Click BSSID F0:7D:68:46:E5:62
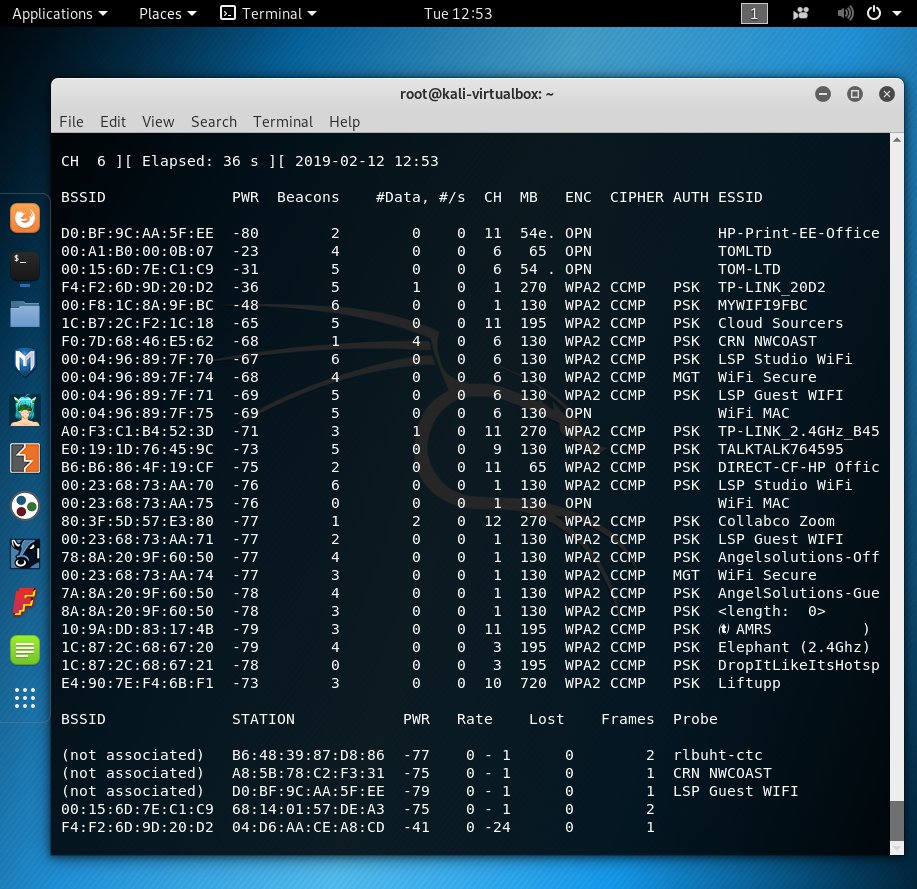The image size is (917, 889). tap(137, 342)
